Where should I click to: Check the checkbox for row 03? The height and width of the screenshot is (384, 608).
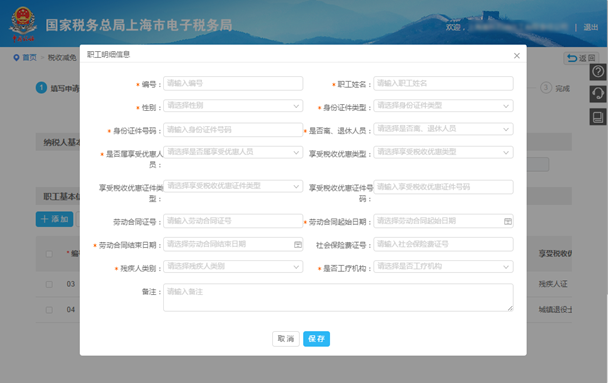tap(49, 284)
